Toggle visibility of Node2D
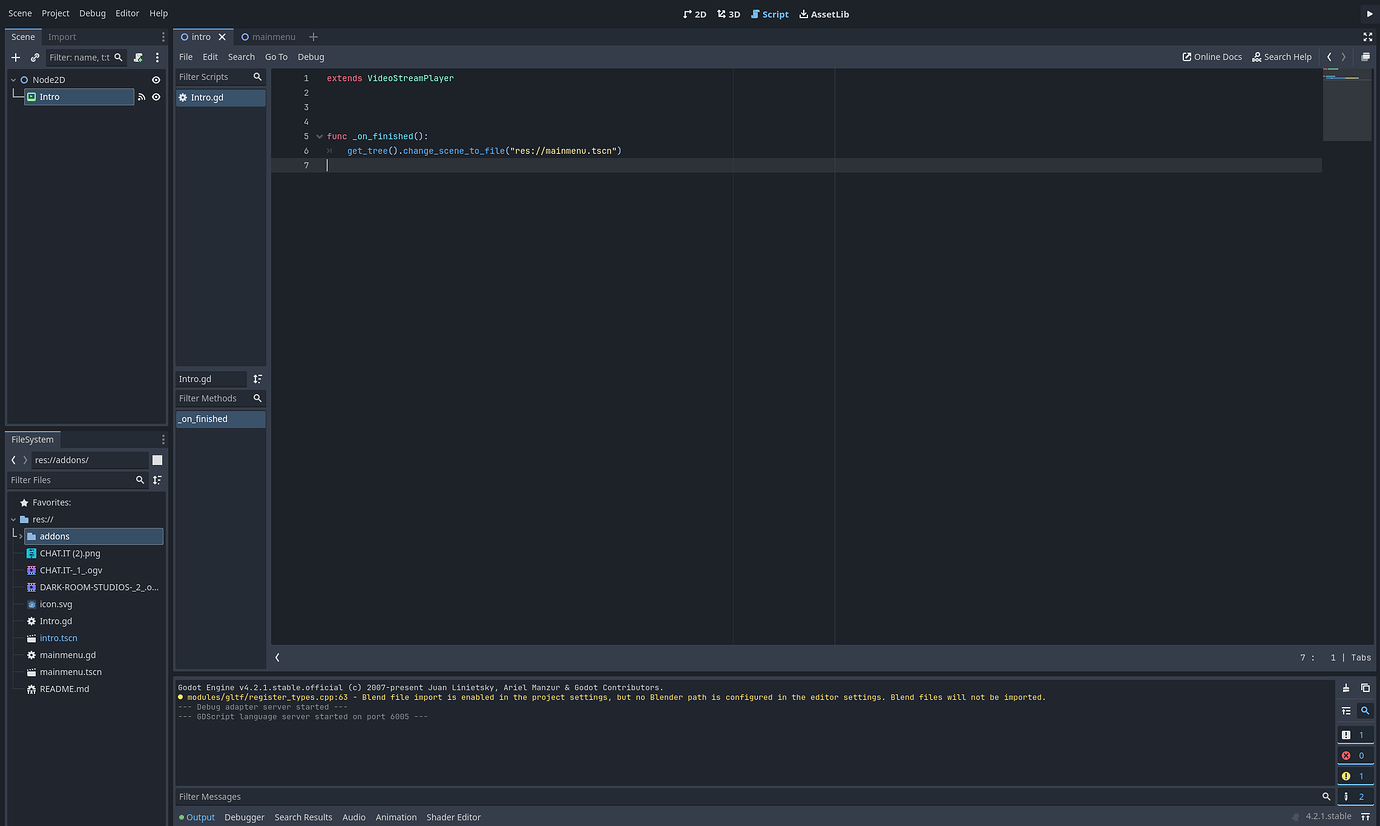The width and height of the screenshot is (1380, 826). tap(156, 80)
